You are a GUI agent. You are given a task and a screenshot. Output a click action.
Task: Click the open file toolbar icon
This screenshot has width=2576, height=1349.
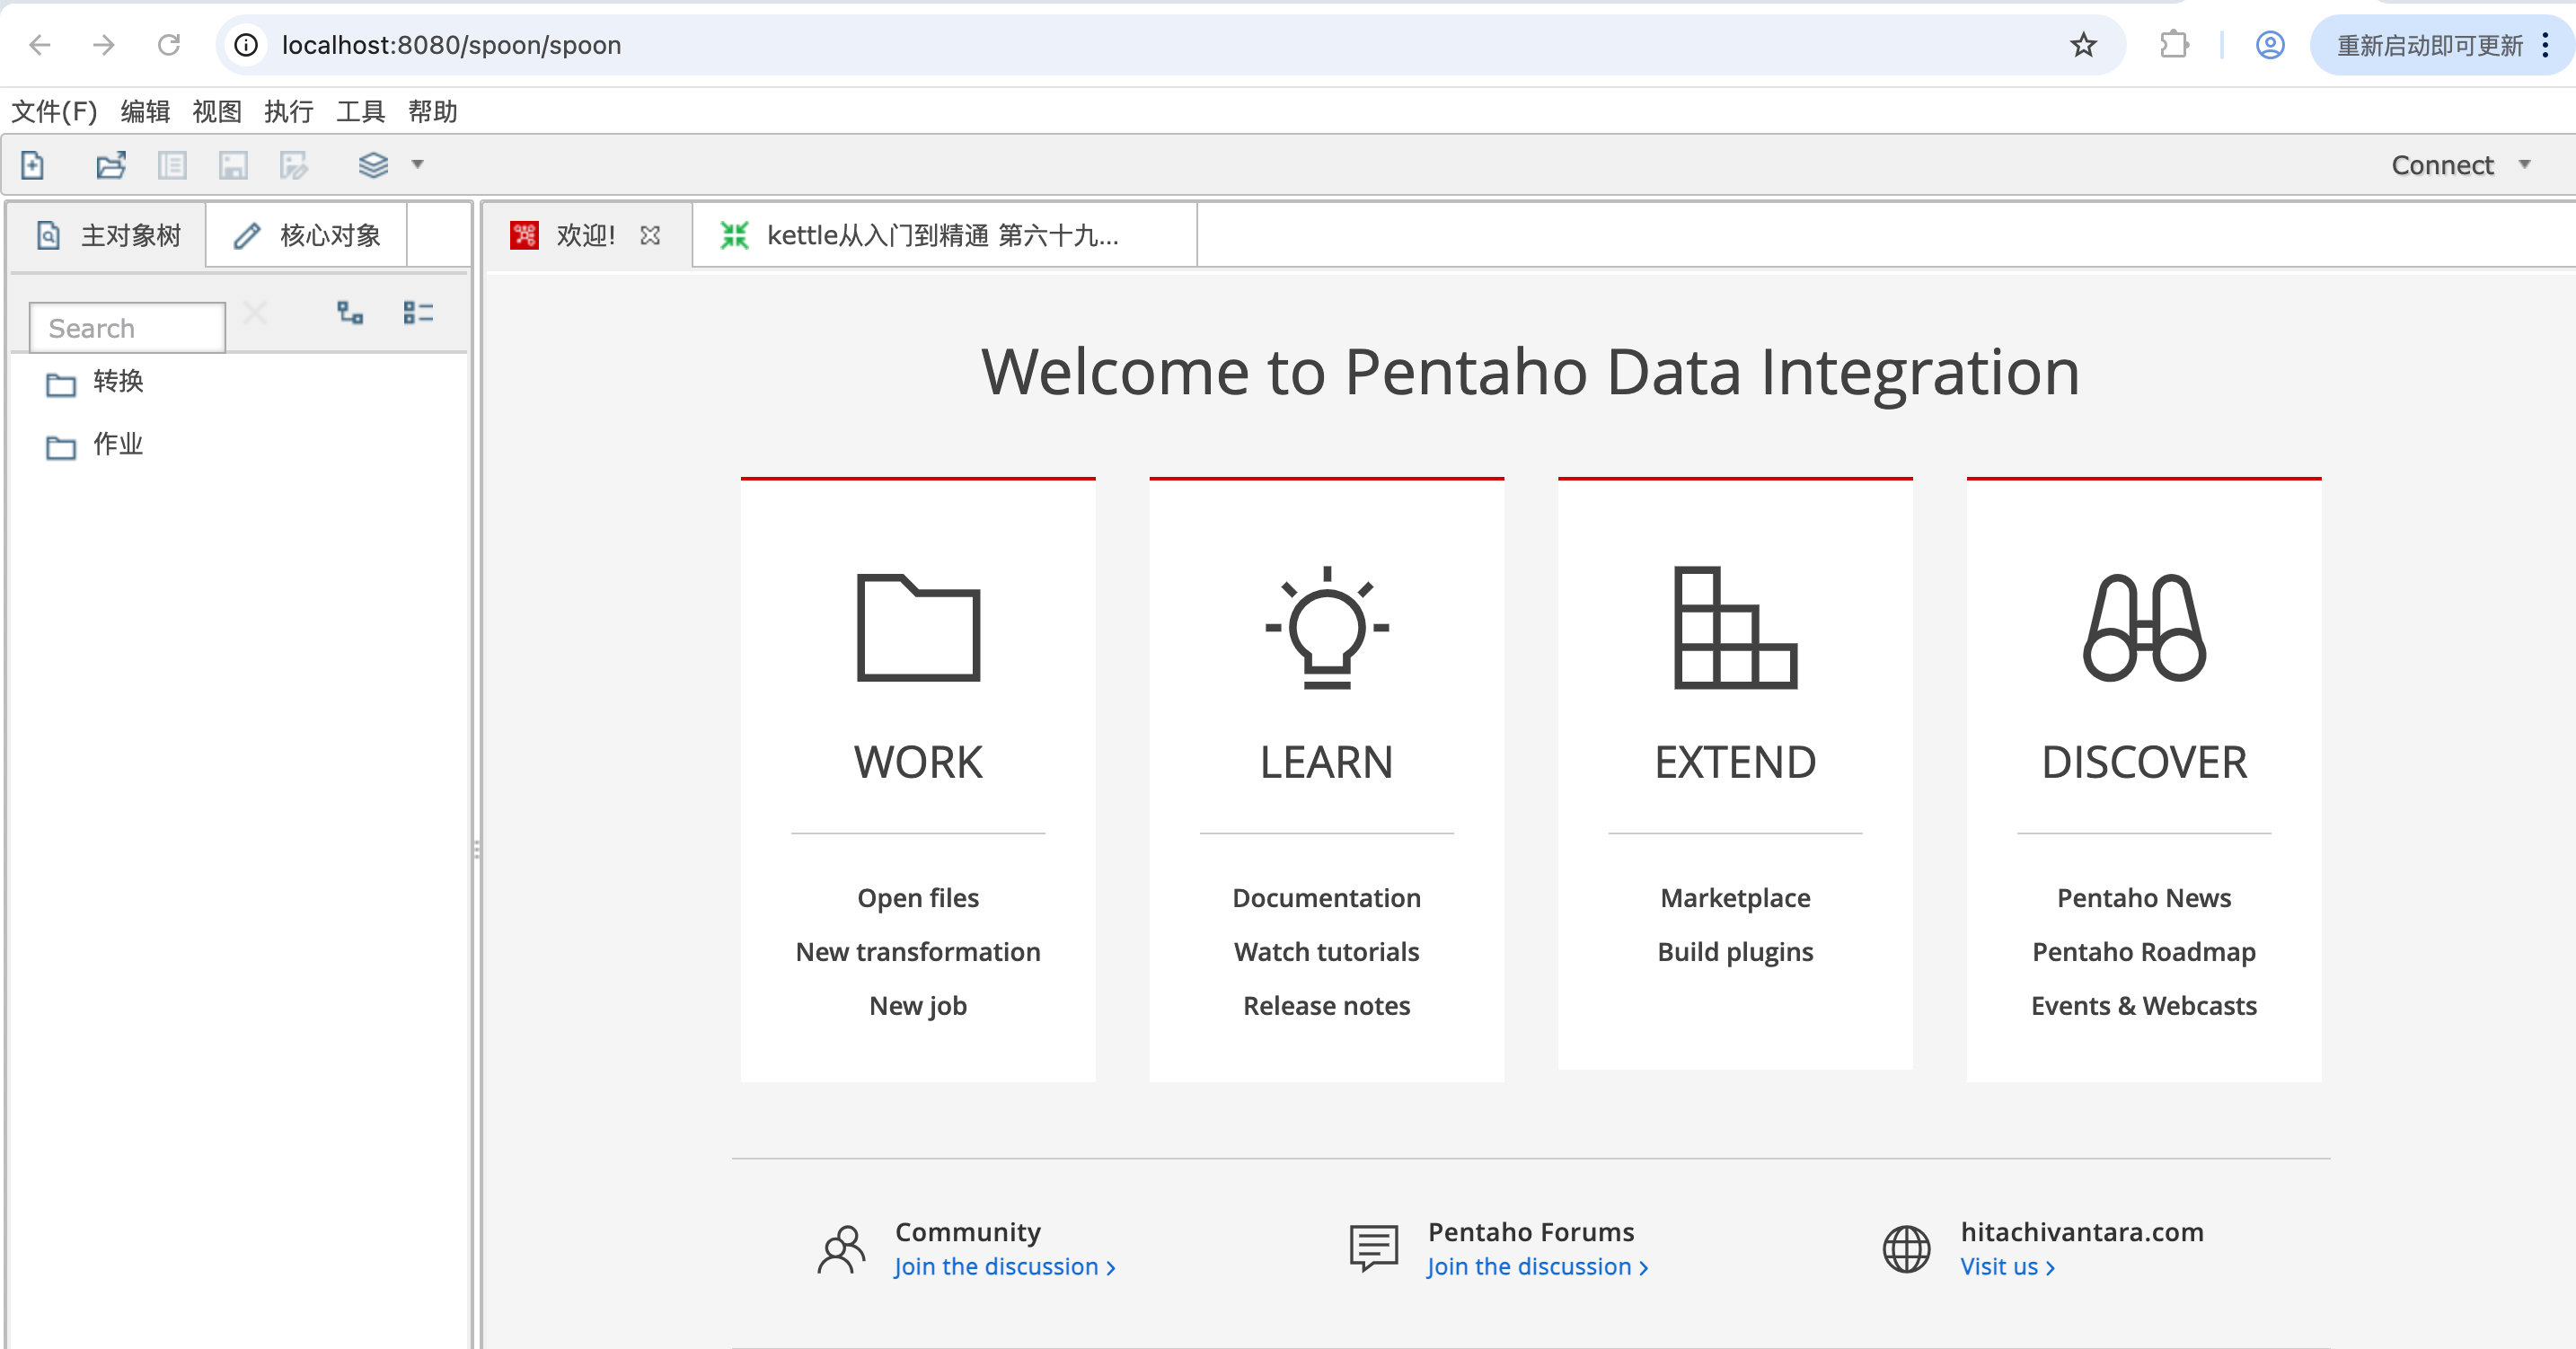pyautogui.click(x=110, y=165)
